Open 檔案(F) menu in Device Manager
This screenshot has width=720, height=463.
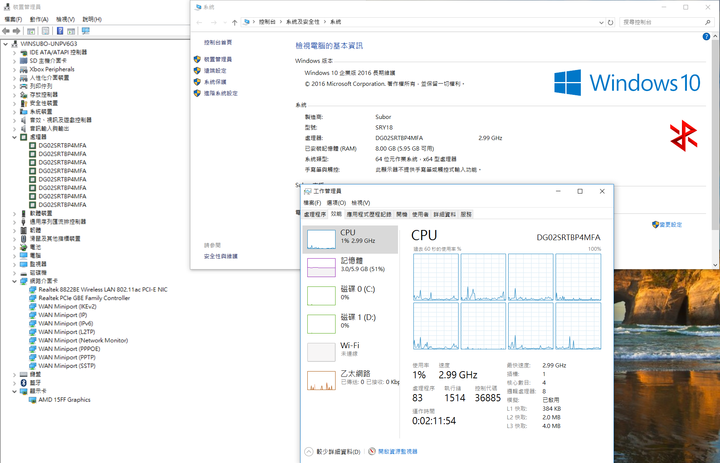(13, 19)
